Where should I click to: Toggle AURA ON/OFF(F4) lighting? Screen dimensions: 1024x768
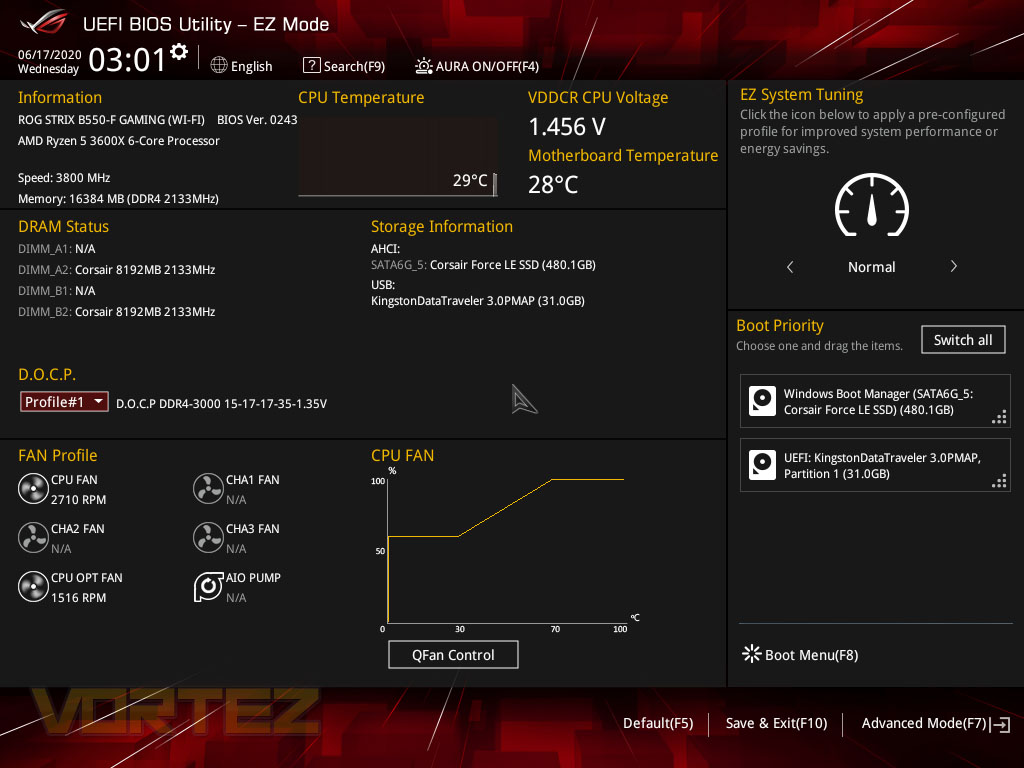click(477, 66)
